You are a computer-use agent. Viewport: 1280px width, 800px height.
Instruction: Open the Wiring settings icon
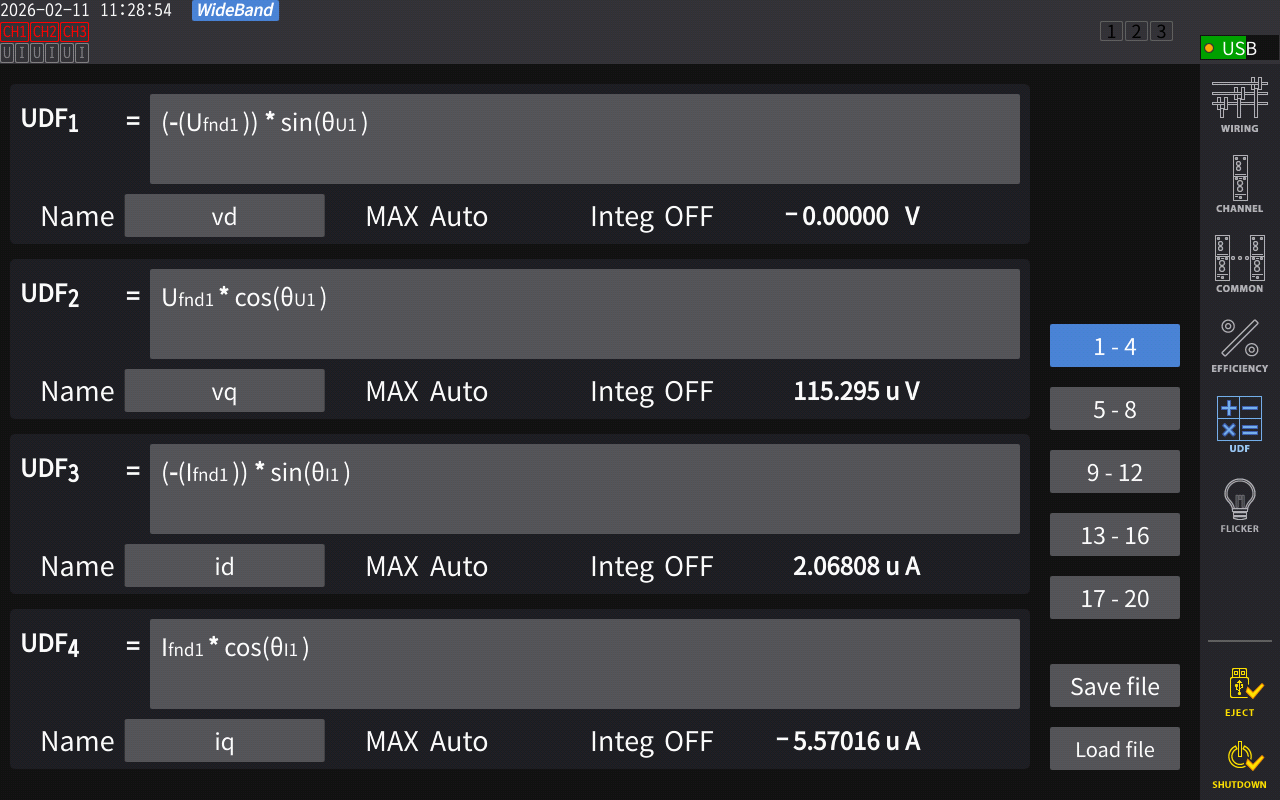point(1239,105)
